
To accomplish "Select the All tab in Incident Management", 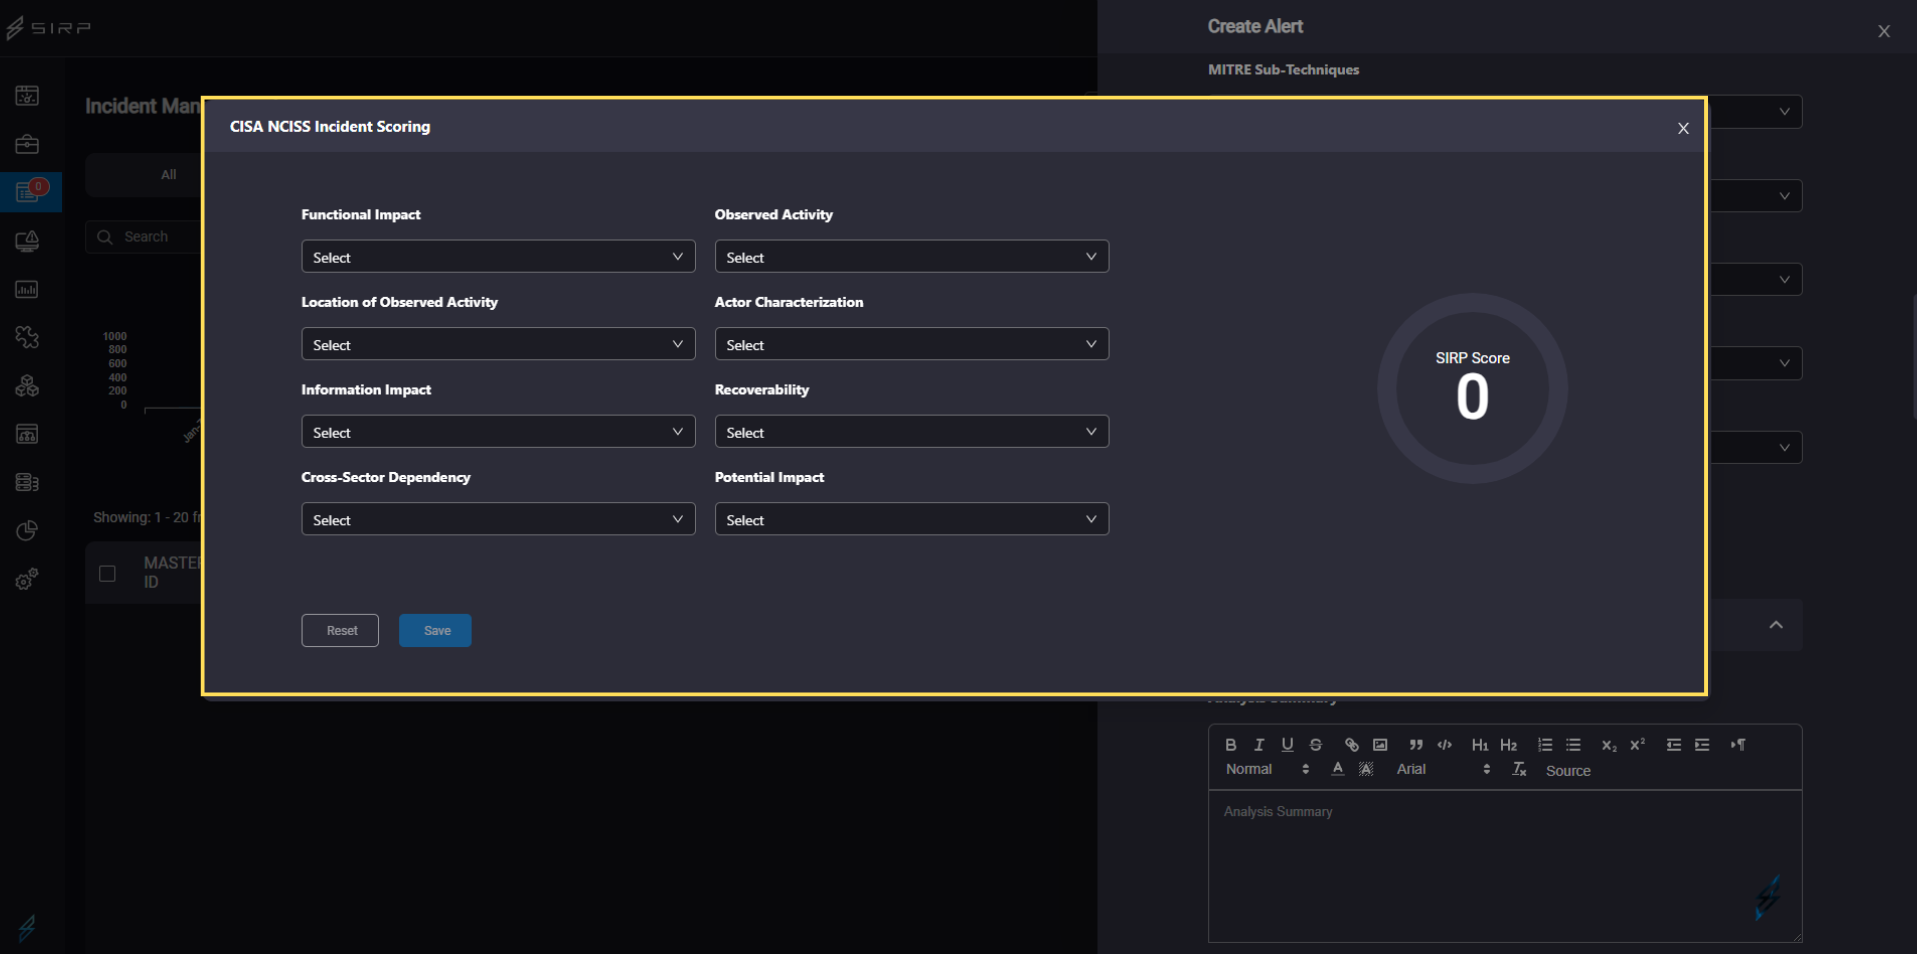I will pyautogui.click(x=168, y=175).
